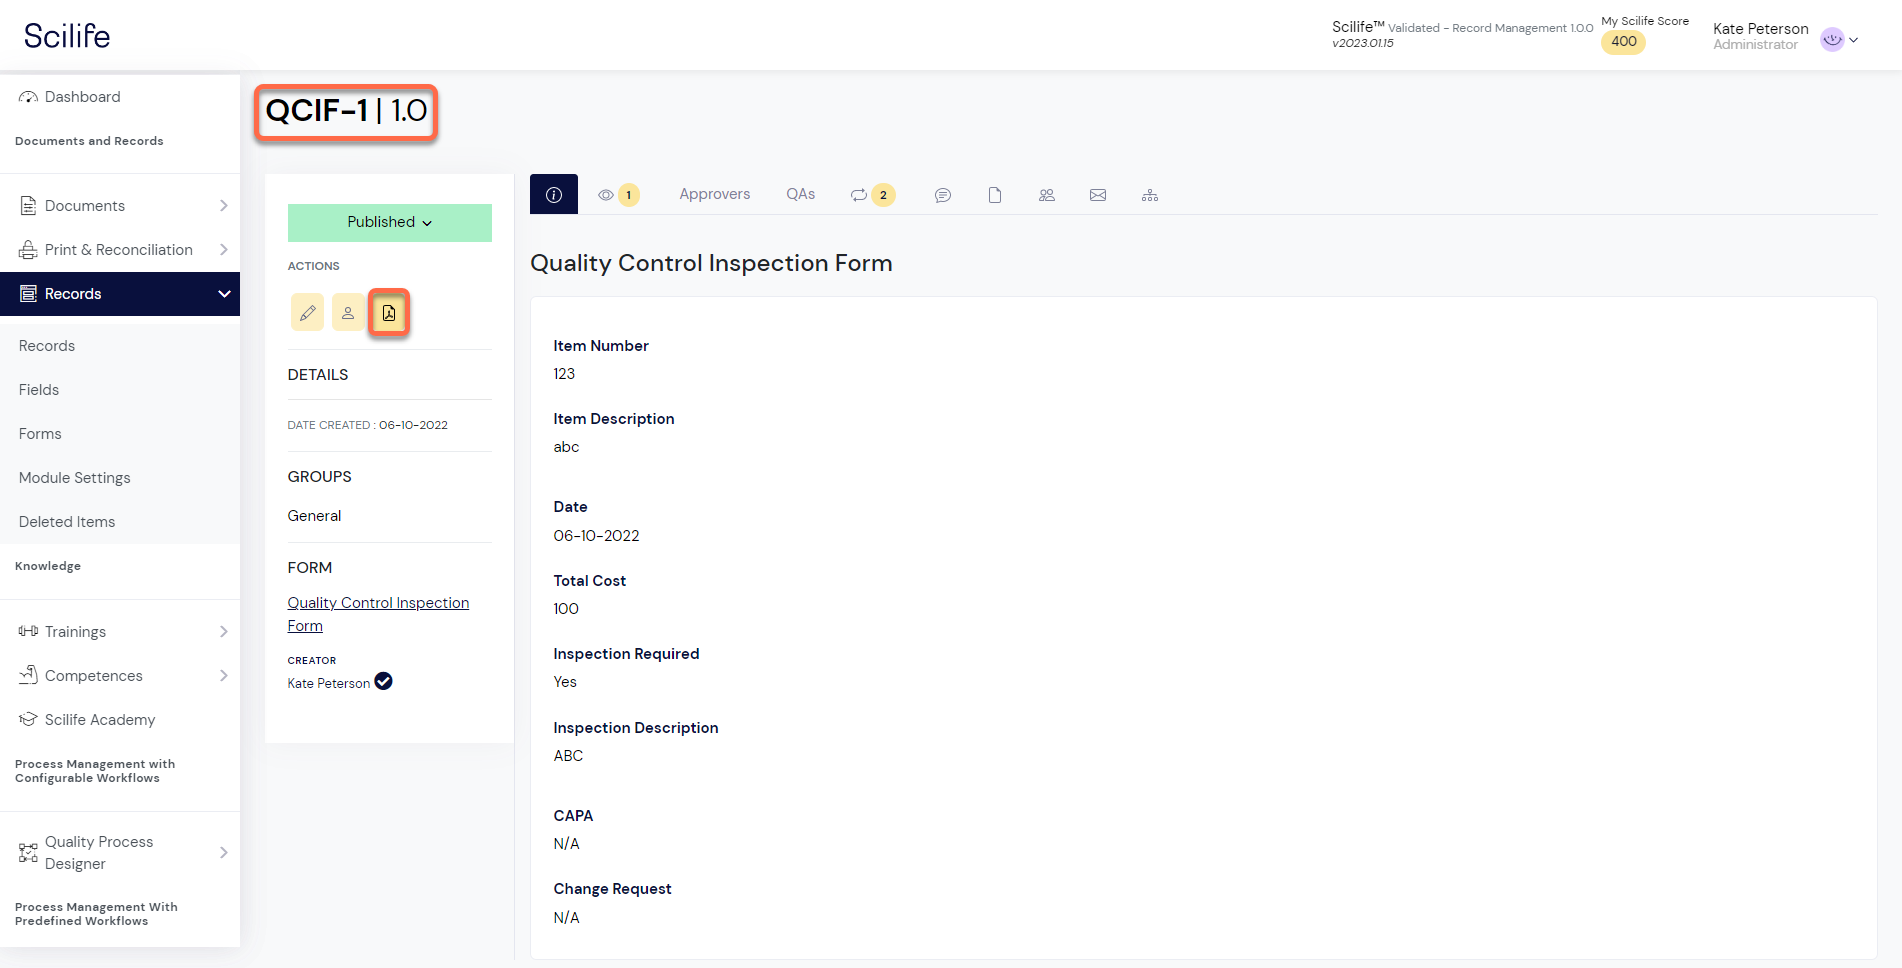
Task: Open the file attachment tab icon
Action: [x=995, y=195]
